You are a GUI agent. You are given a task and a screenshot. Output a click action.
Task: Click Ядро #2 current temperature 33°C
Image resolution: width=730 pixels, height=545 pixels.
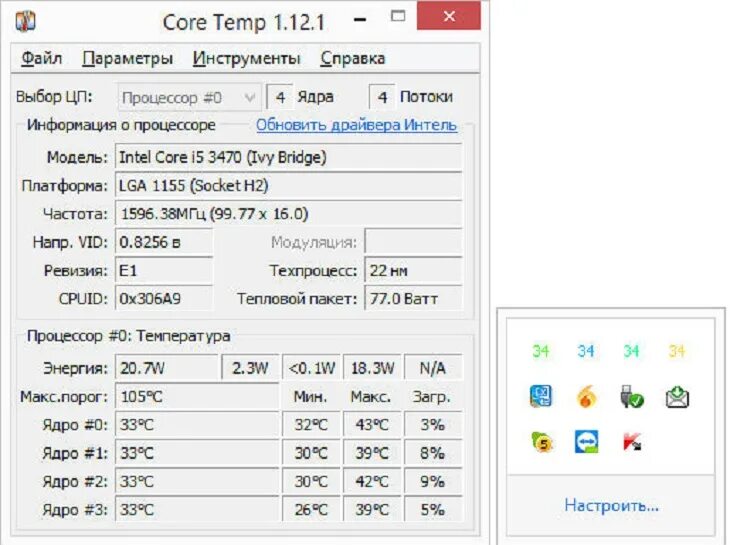(x=197, y=482)
